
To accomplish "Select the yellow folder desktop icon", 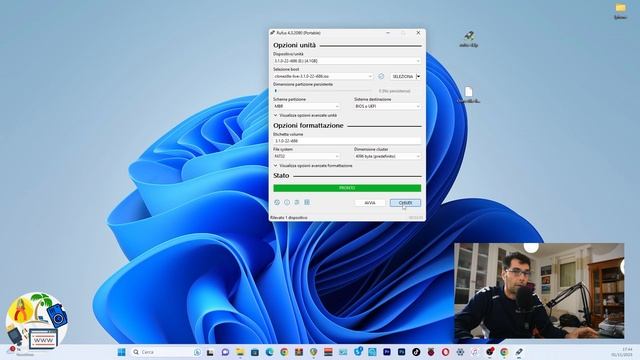I will pyautogui.click(x=620, y=11).
